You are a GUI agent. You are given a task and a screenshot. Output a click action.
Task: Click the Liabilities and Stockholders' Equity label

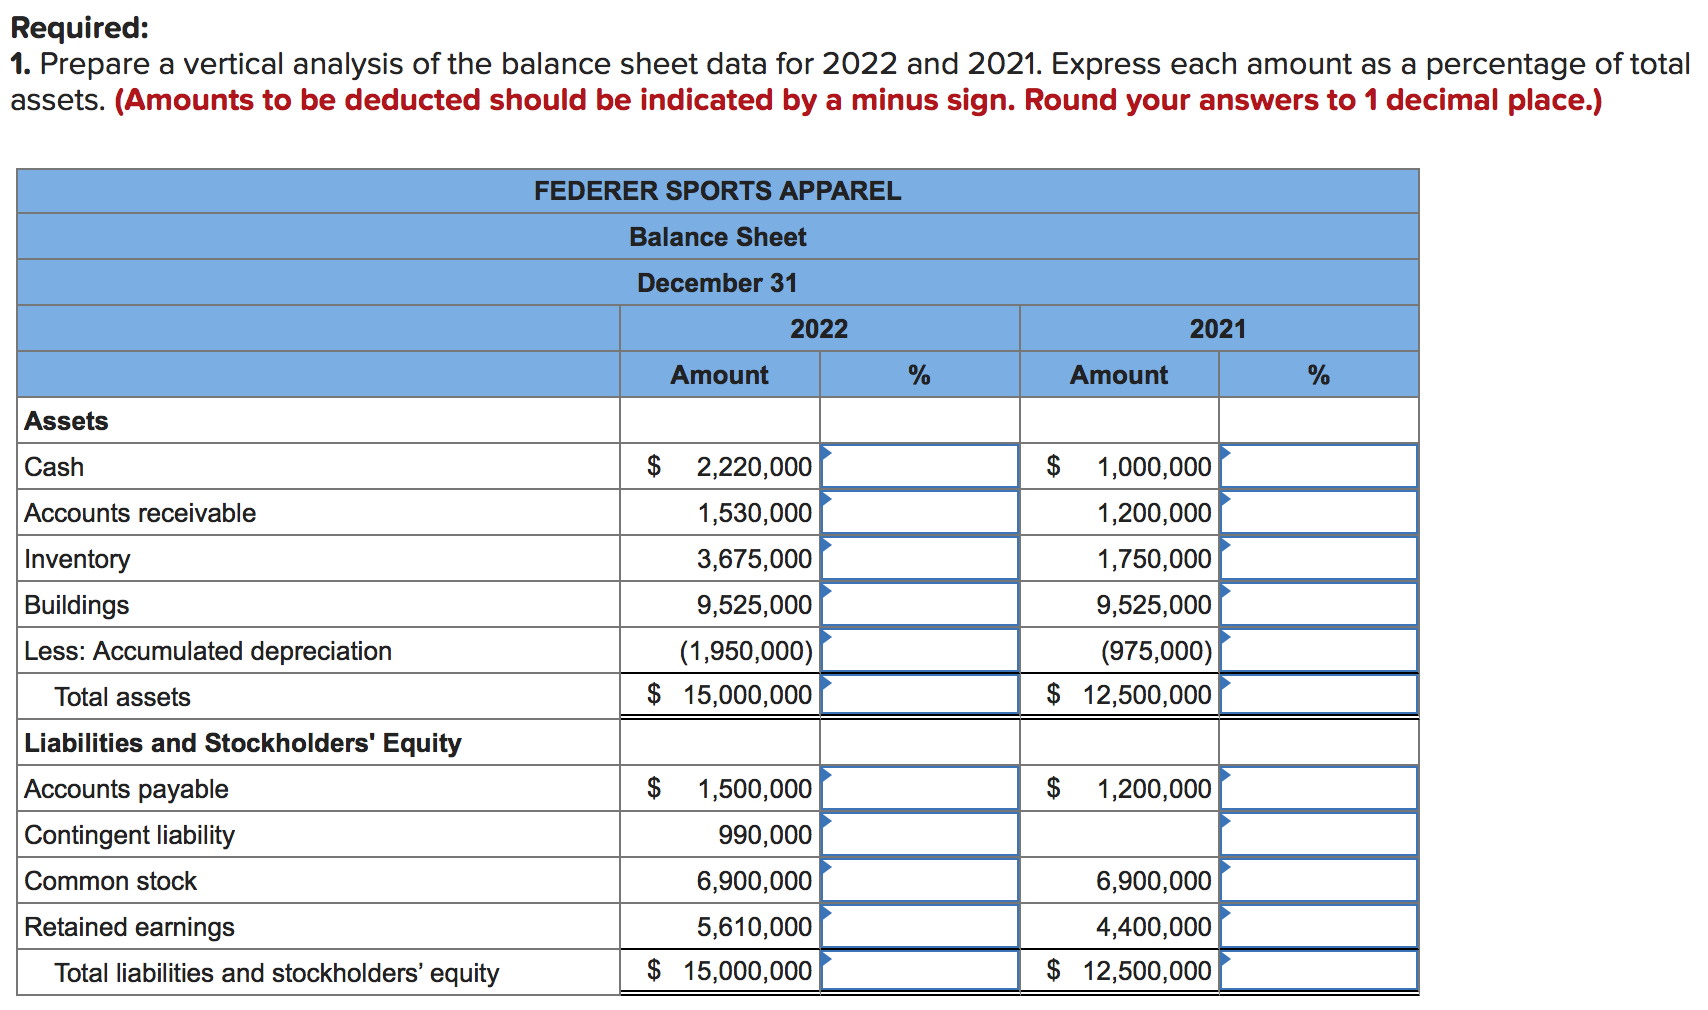[x=243, y=743]
